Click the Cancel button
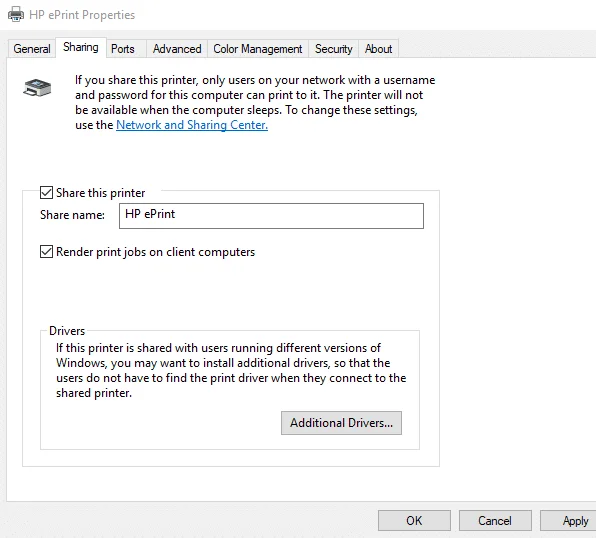Viewport: 596px width, 538px height. [495, 521]
